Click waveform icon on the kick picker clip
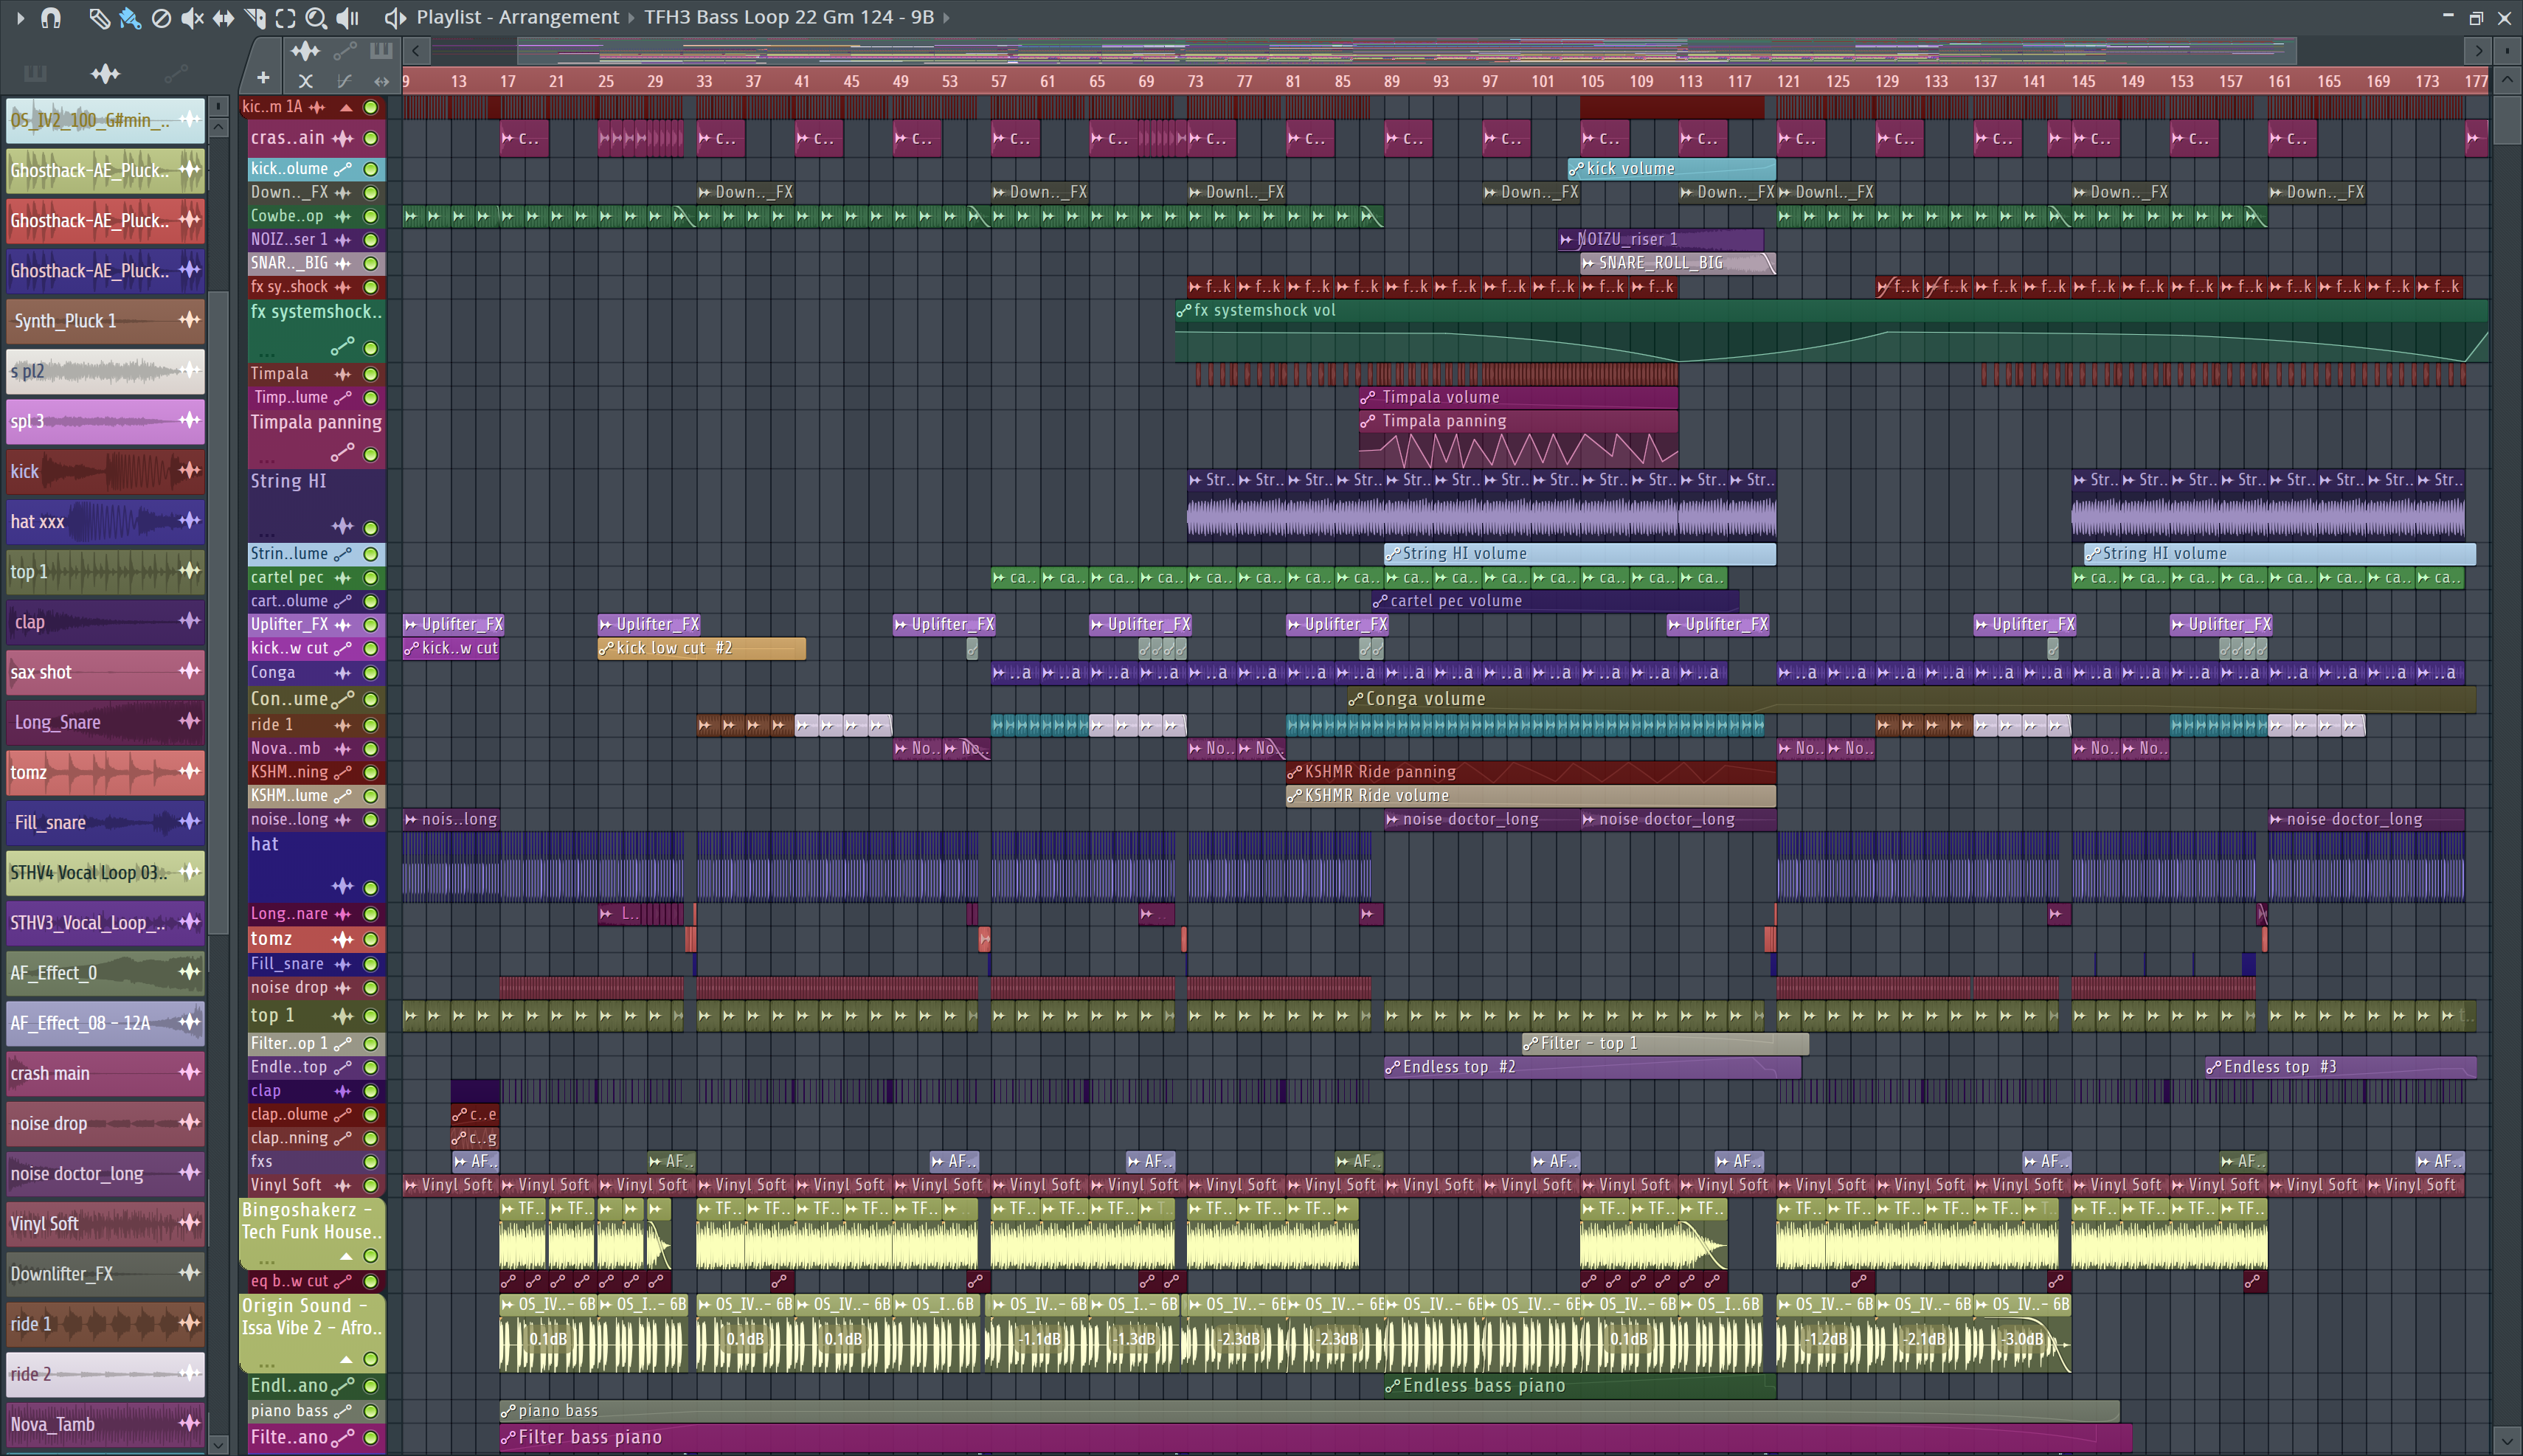Image resolution: width=2523 pixels, height=1456 pixels. [189, 470]
